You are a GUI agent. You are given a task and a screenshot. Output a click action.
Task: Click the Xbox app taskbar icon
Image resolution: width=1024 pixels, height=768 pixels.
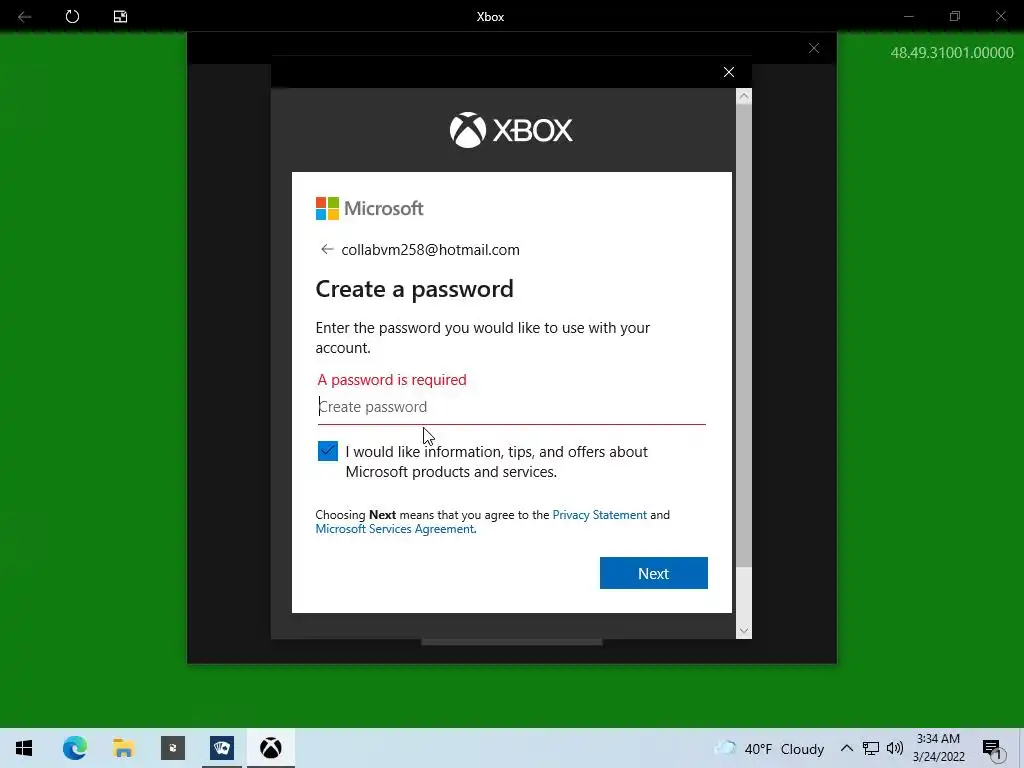271,748
